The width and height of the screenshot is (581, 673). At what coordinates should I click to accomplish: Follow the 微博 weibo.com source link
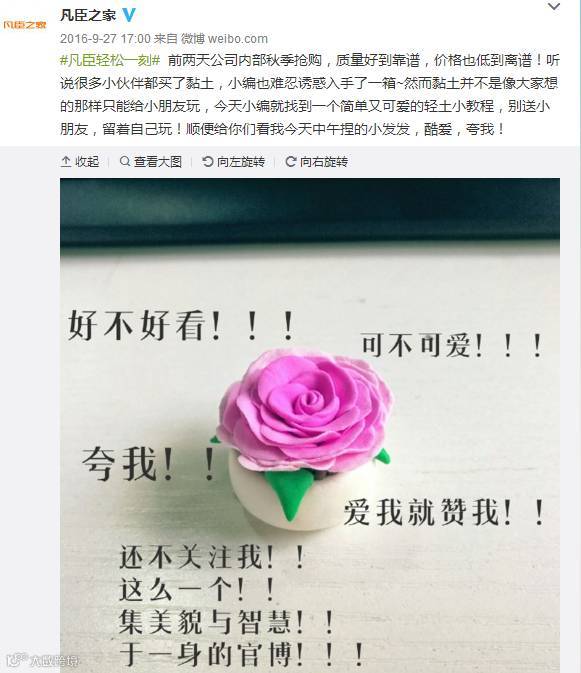click(224, 39)
